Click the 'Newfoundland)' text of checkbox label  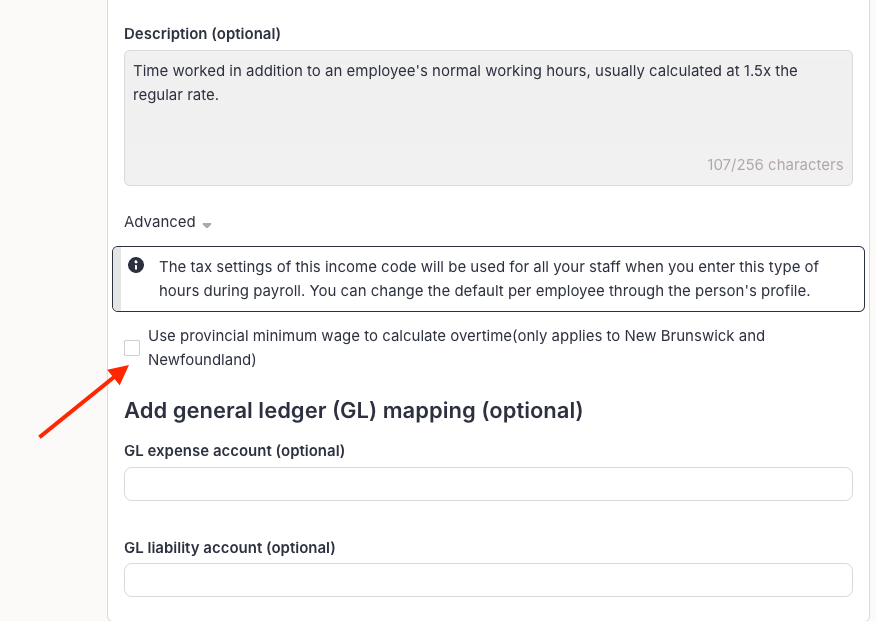point(202,360)
